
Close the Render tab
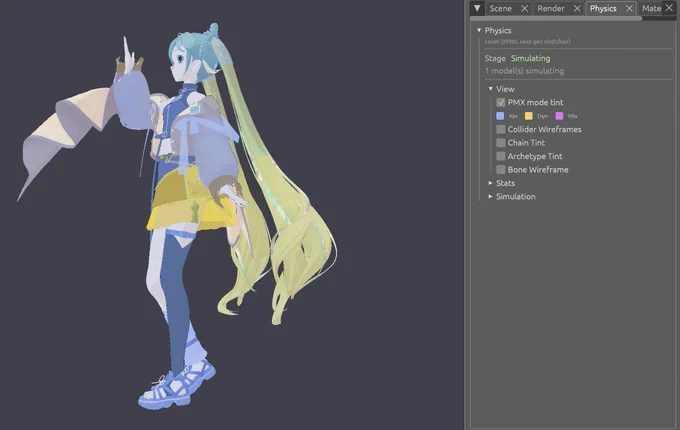click(x=577, y=8)
